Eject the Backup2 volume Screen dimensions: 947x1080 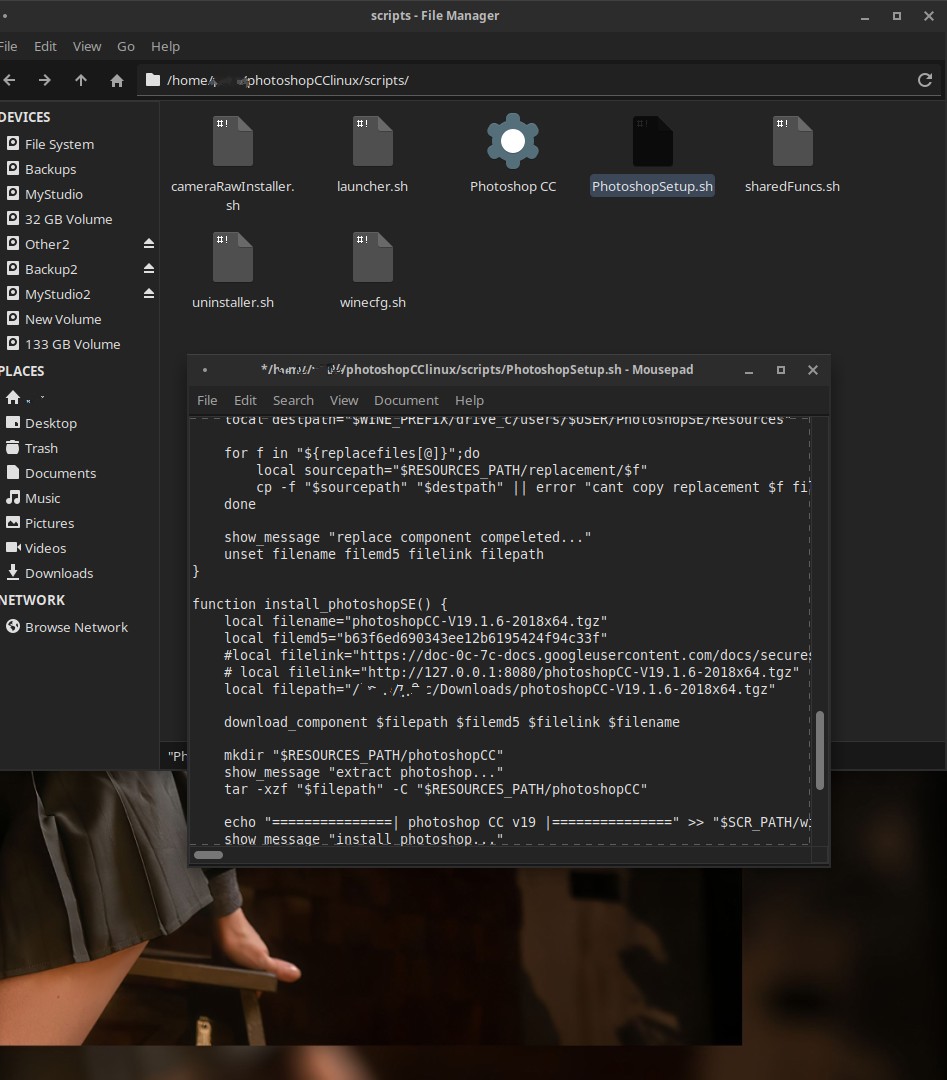click(149, 269)
